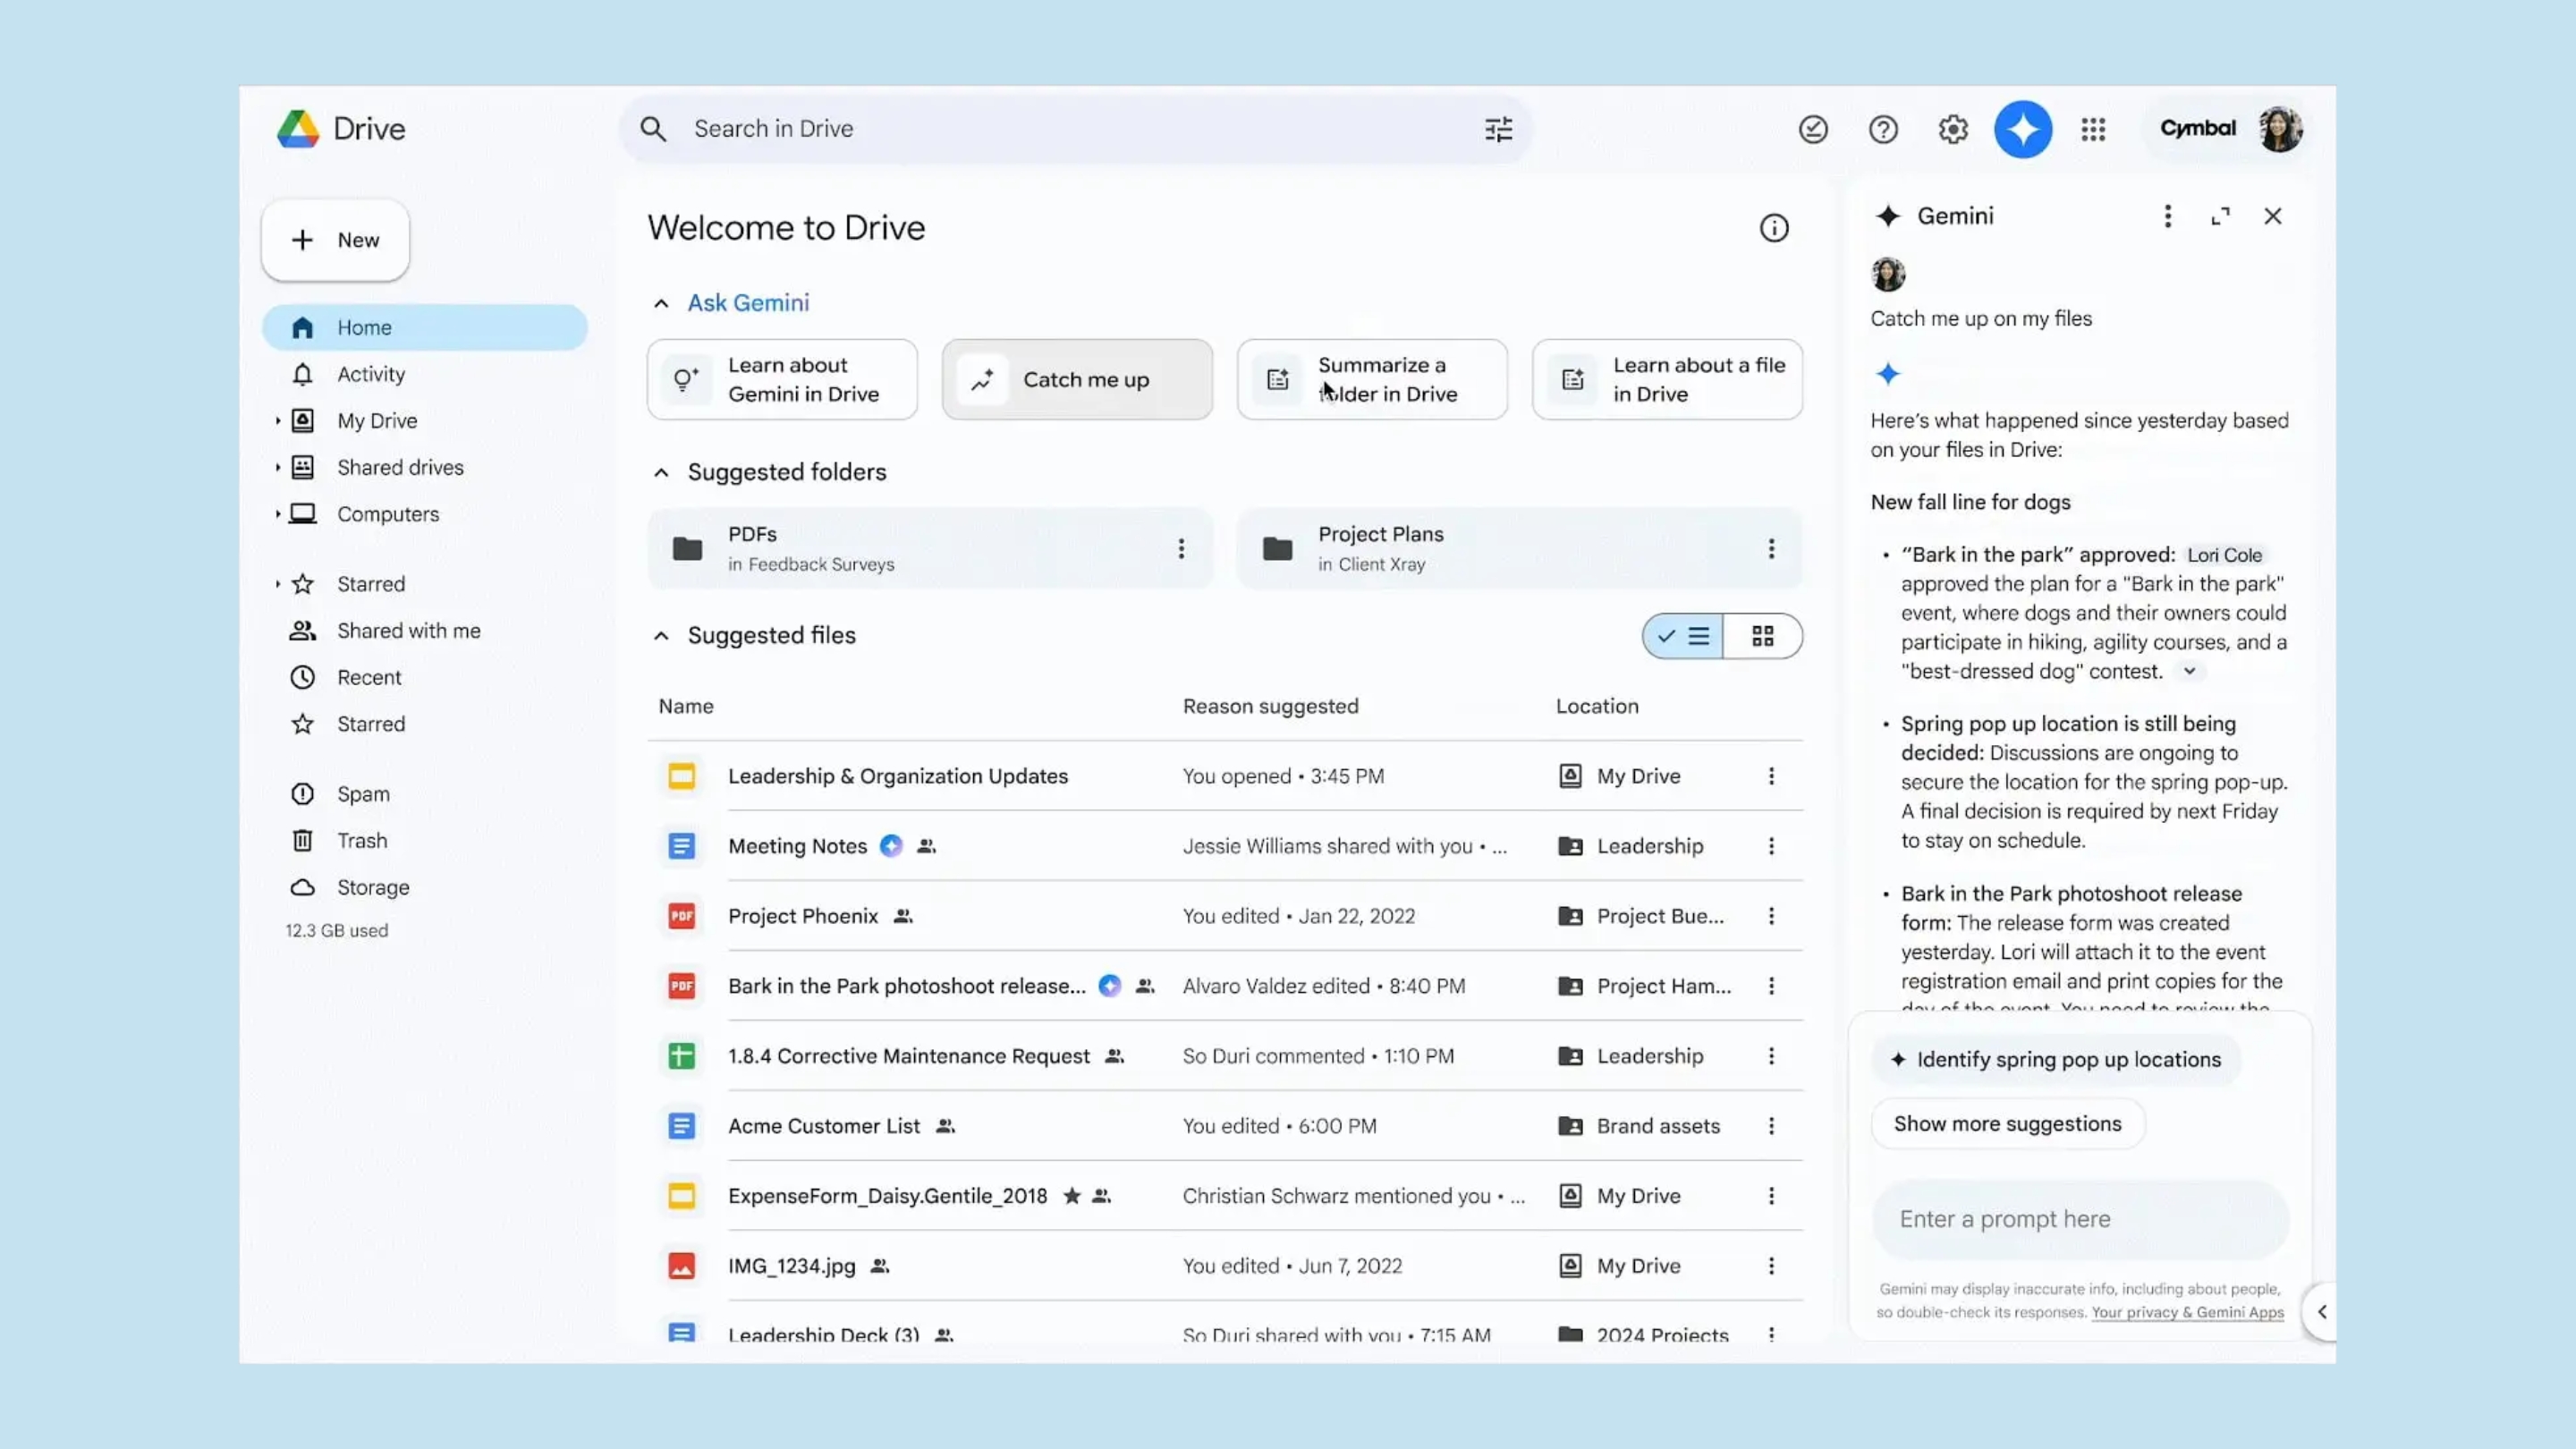2576x1449 pixels.
Task: Switch suggested files to grid view
Action: (x=1762, y=636)
